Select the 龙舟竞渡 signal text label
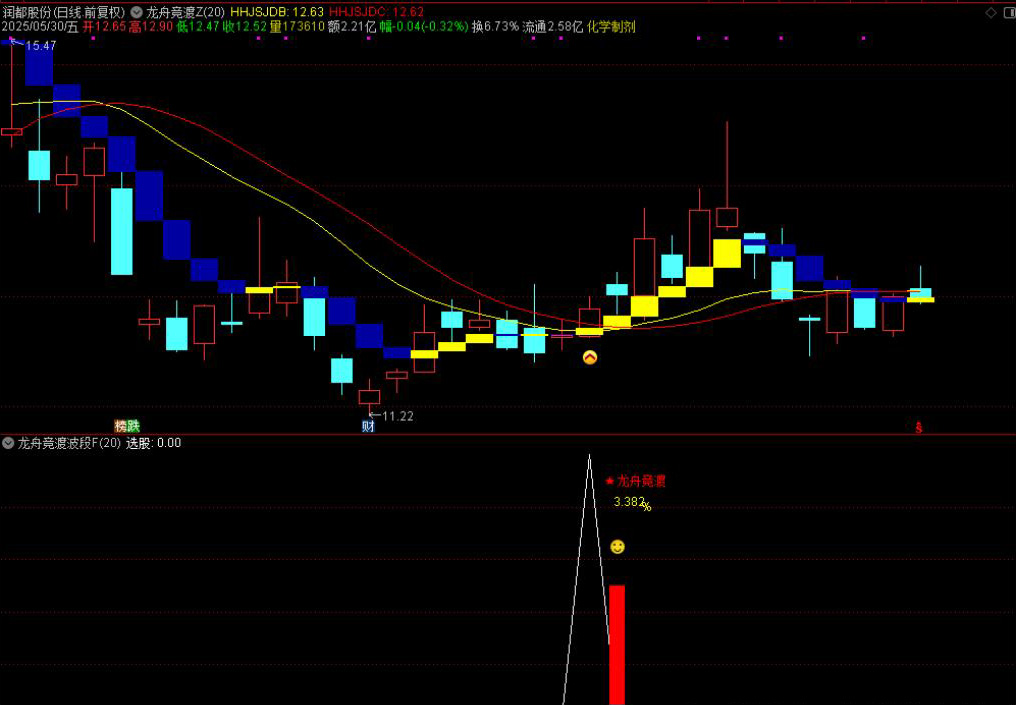The width and height of the screenshot is (1016, 705). click(x=642, y=481)
